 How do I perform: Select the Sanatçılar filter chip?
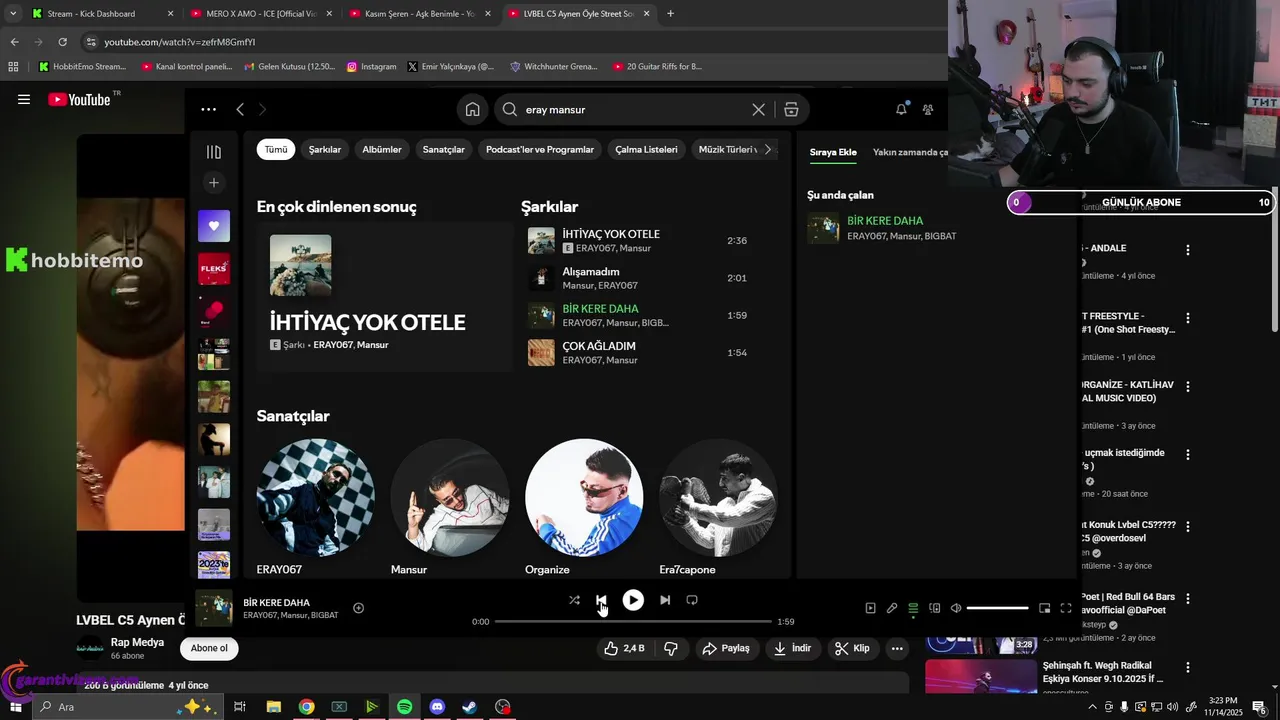click(x=444, y=150)
